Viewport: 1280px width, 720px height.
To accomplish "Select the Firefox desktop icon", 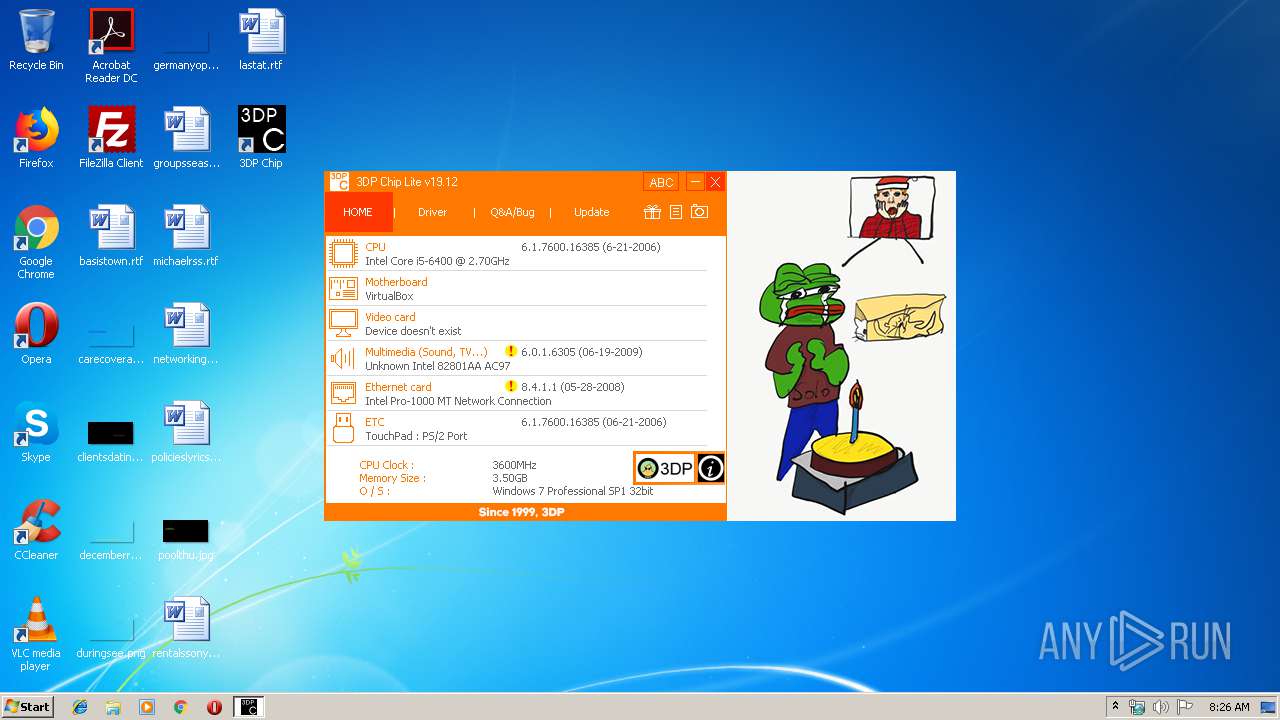I will pos(36,138).
